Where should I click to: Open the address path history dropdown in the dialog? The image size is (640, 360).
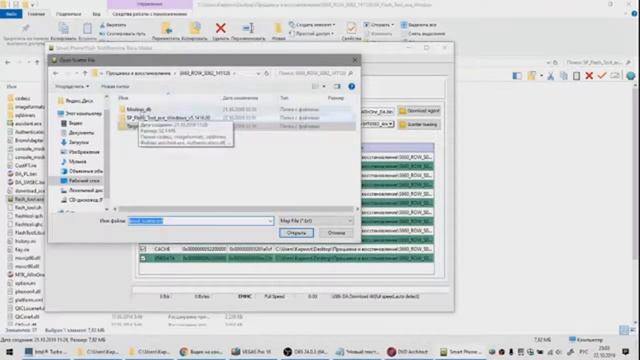258,73
